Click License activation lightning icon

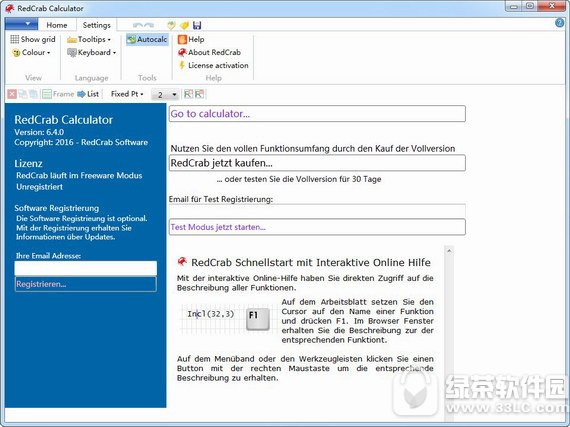point(182,65)
